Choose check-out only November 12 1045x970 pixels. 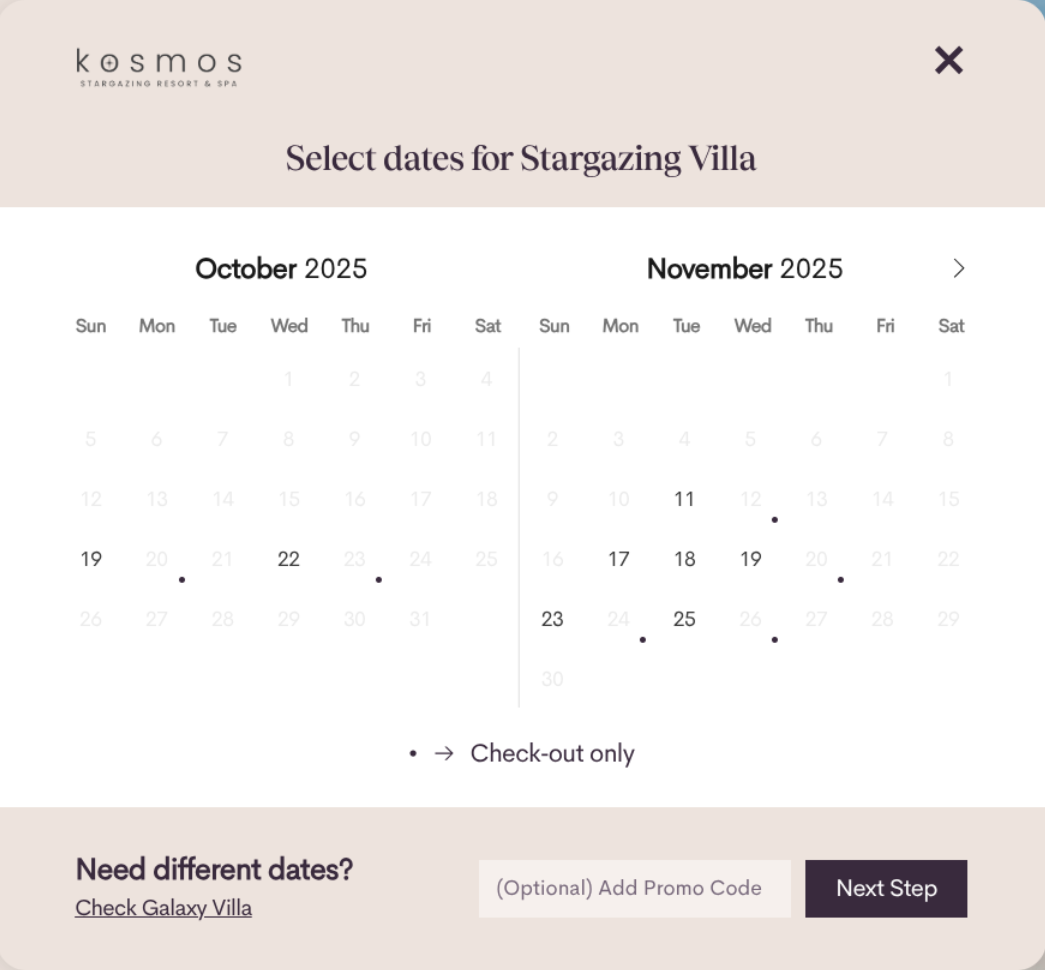[x=751, y=499]
